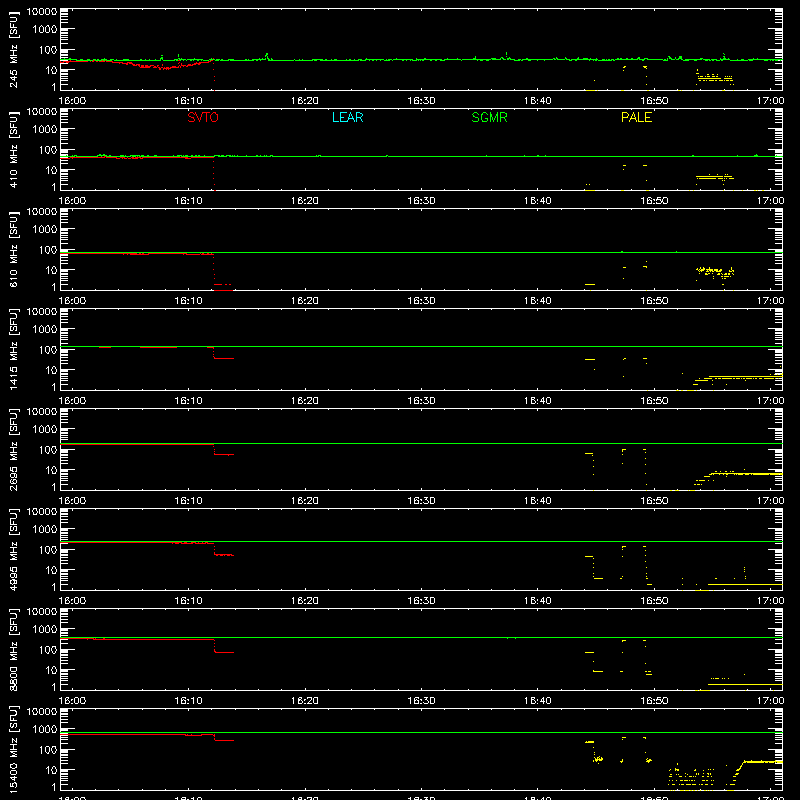
Task: Click the 16:50 time label of 245 MHz plot
Action: 654,101
